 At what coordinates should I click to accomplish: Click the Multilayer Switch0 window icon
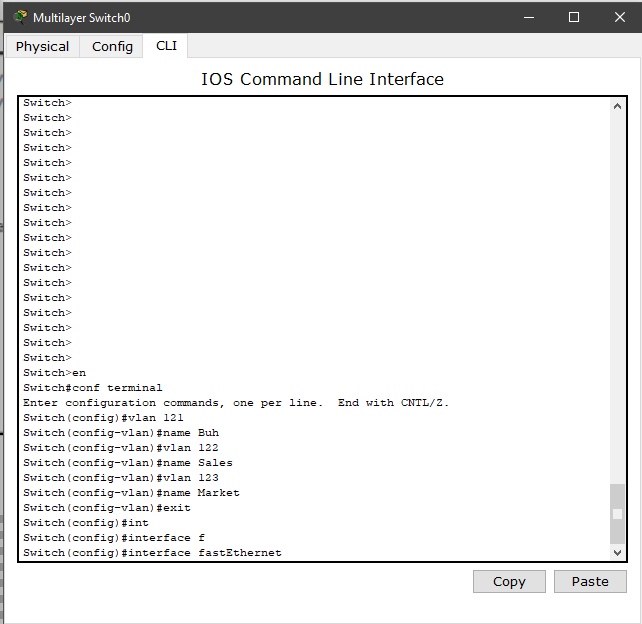point(20,17)
